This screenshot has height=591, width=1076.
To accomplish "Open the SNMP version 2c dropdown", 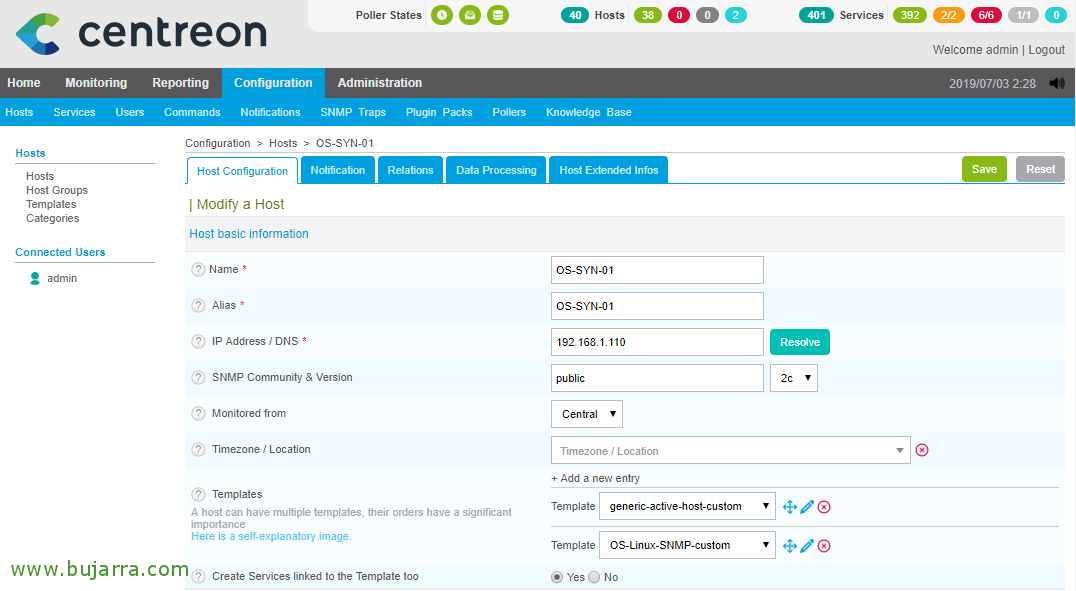I will click(794, 378).
